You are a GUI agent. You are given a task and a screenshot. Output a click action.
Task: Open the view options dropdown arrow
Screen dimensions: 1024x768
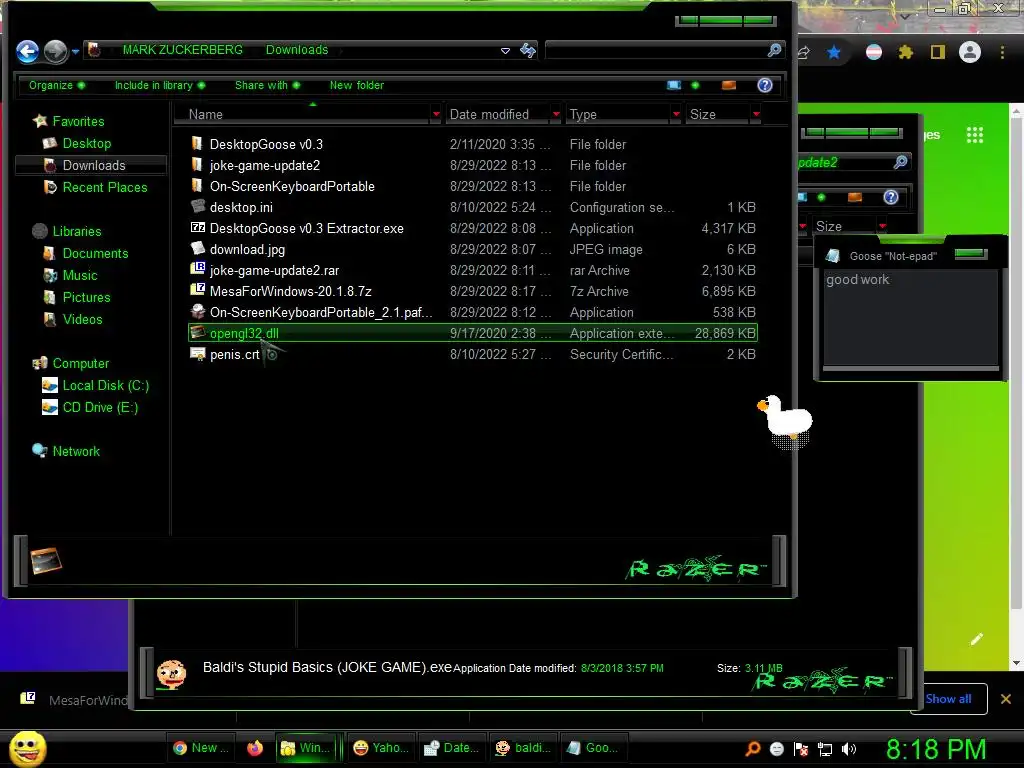[x=695, y=86]
